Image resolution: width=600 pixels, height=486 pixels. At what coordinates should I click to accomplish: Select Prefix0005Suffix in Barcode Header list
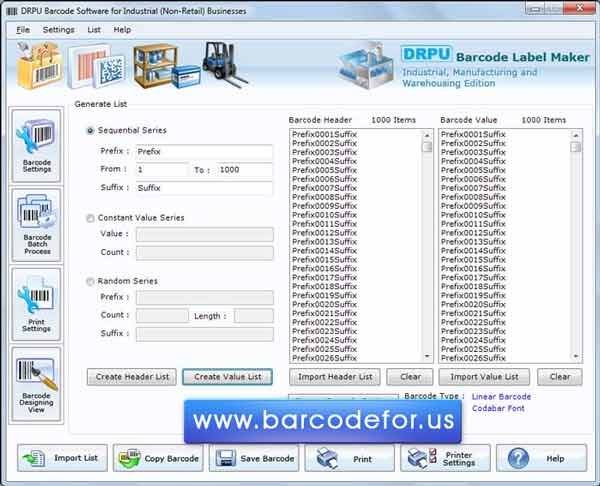click(x=324, y=170)
